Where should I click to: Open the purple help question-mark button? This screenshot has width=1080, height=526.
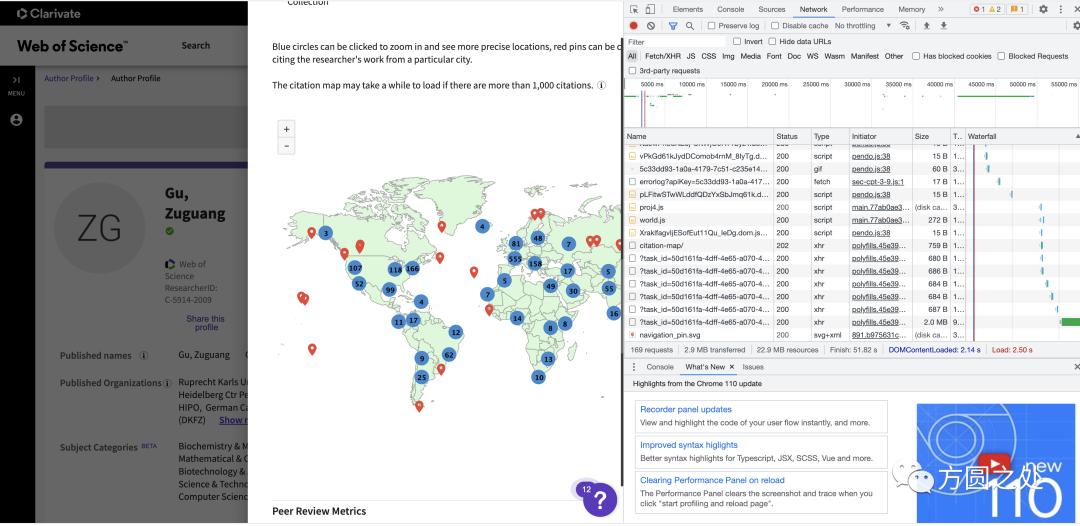coord(600,499)
